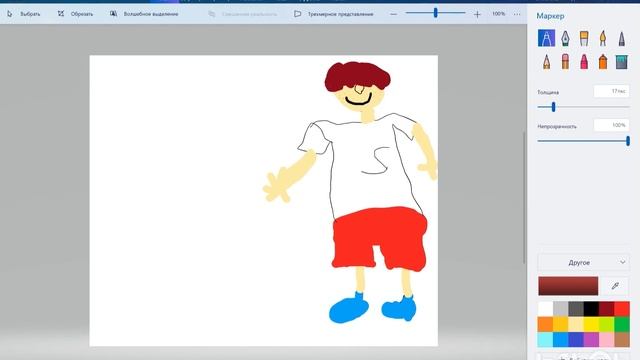
Task: Pick the brown color swatch
Action: (x=622, y=339)
